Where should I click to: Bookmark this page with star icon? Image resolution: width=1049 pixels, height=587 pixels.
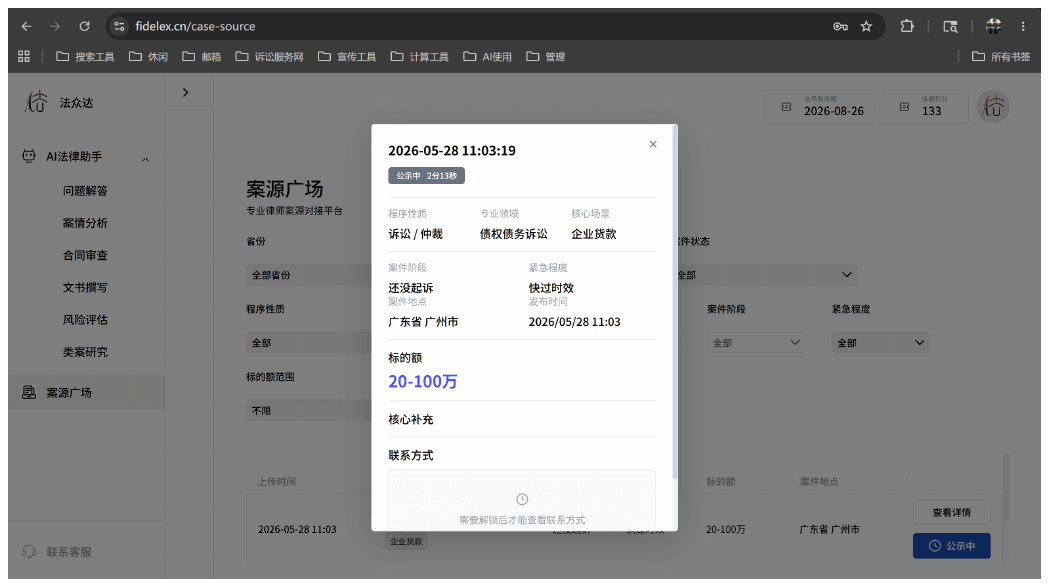866,26
